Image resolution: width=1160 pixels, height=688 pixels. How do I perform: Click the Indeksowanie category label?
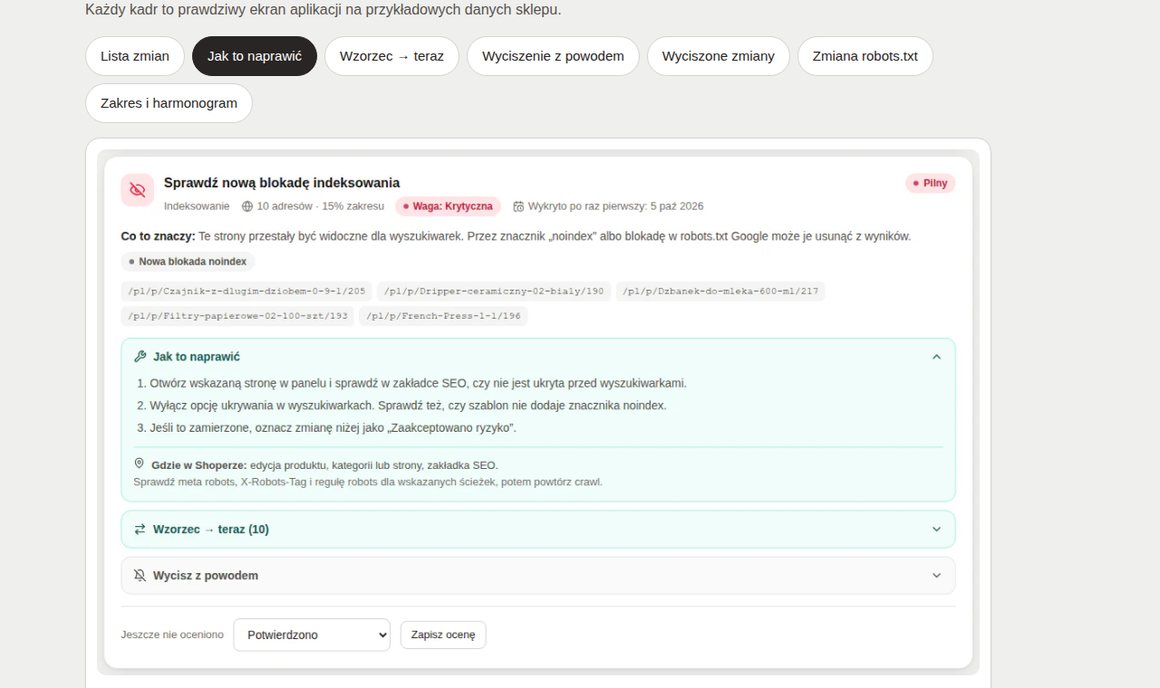197,206
